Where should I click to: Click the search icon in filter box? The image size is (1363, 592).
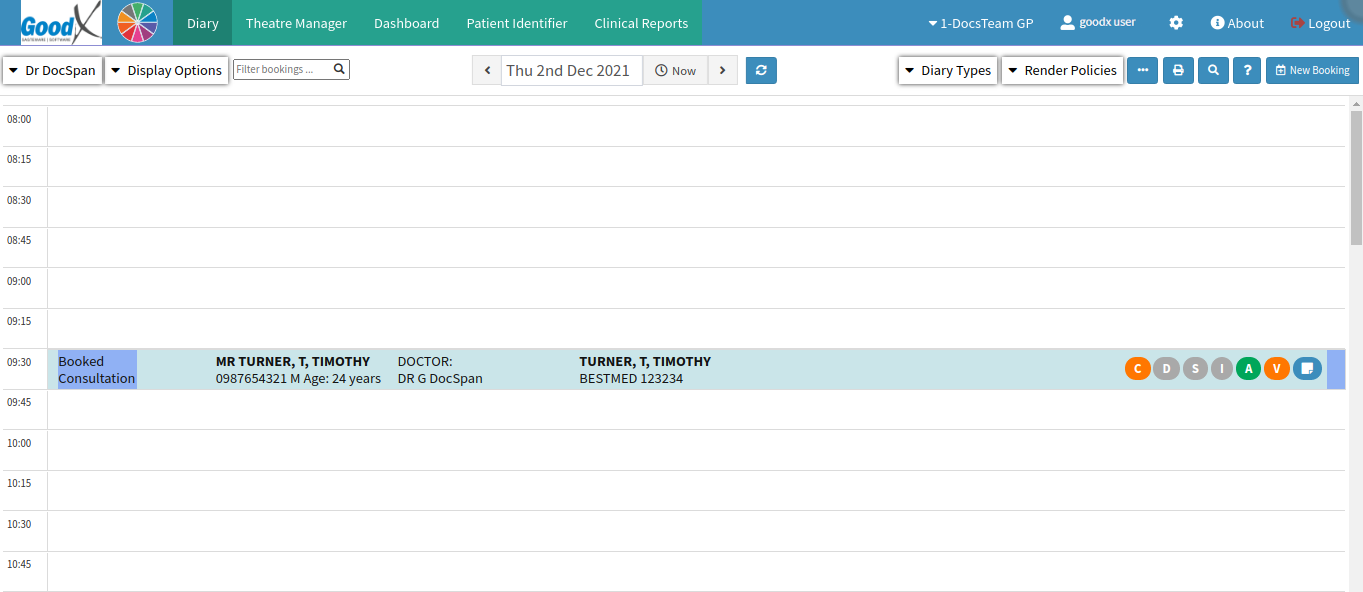339,69
